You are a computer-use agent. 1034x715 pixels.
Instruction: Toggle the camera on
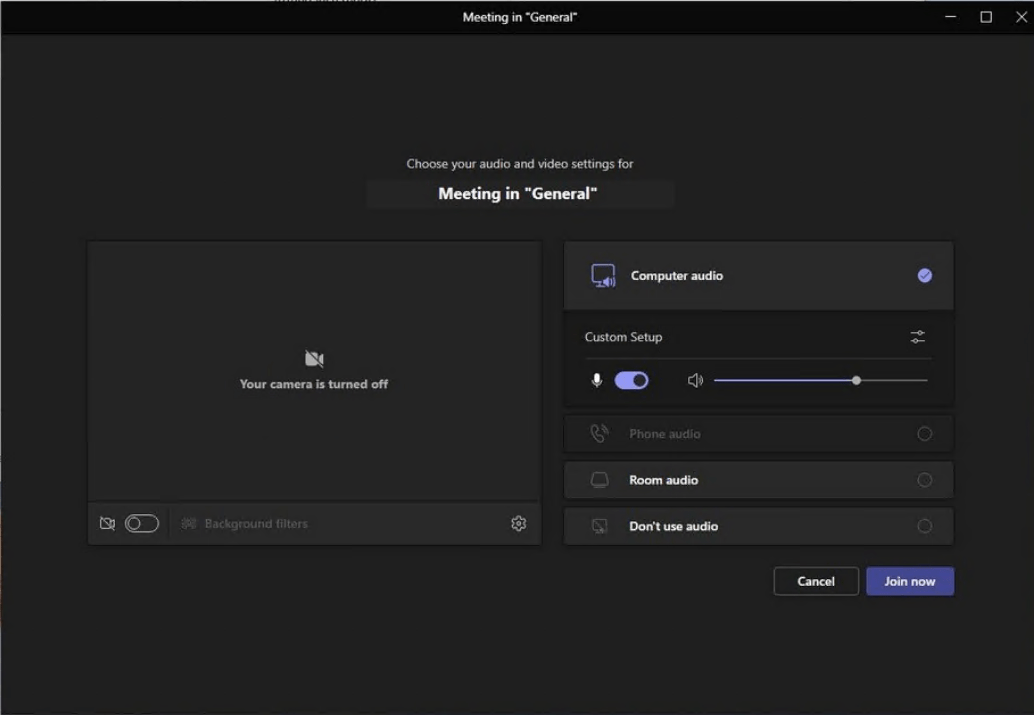143,523
